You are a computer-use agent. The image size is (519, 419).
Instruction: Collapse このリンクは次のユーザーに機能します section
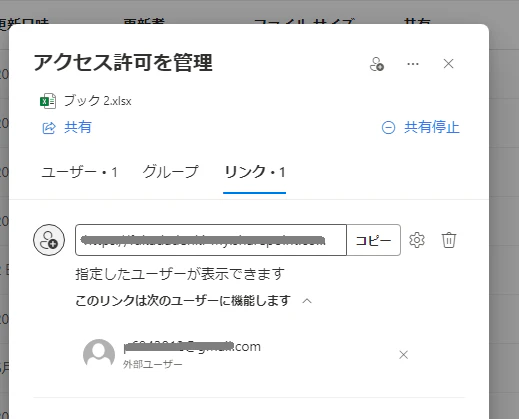tap(307, 301)
